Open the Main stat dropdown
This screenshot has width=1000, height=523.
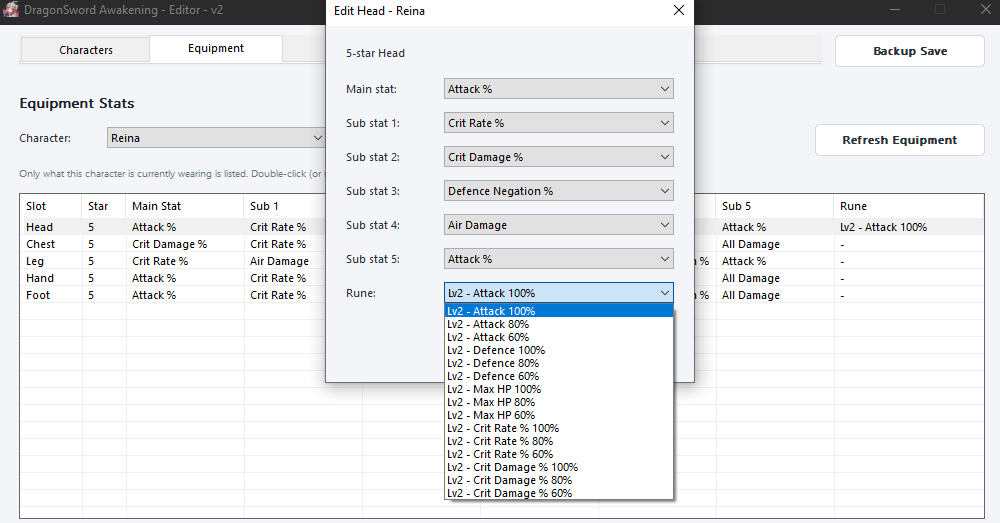tap(558, 89)
